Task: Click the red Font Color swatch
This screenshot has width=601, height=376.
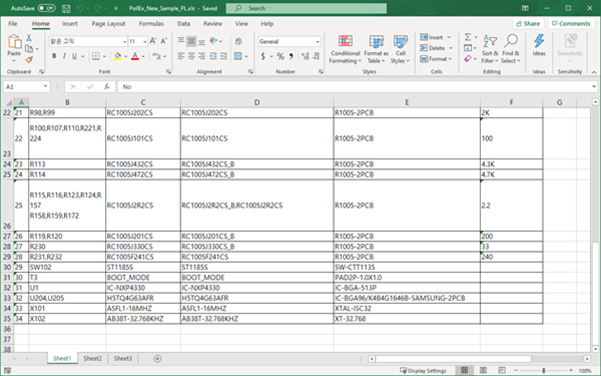Action: (x=135, y=56)
